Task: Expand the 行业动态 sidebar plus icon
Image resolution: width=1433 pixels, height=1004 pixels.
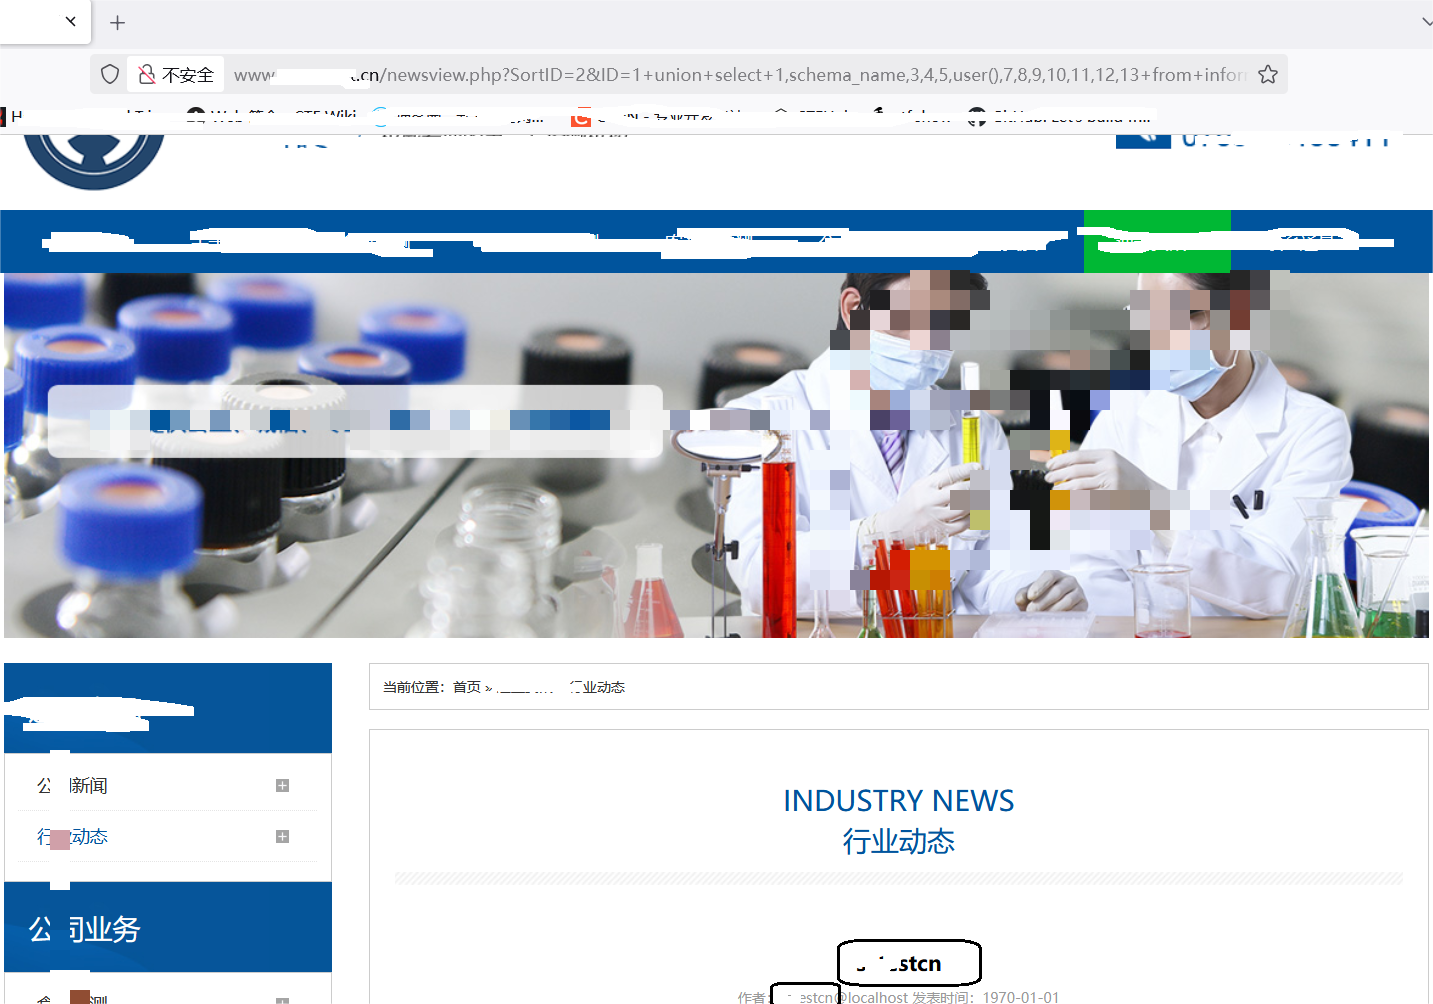Action: [x=282, y=837]
